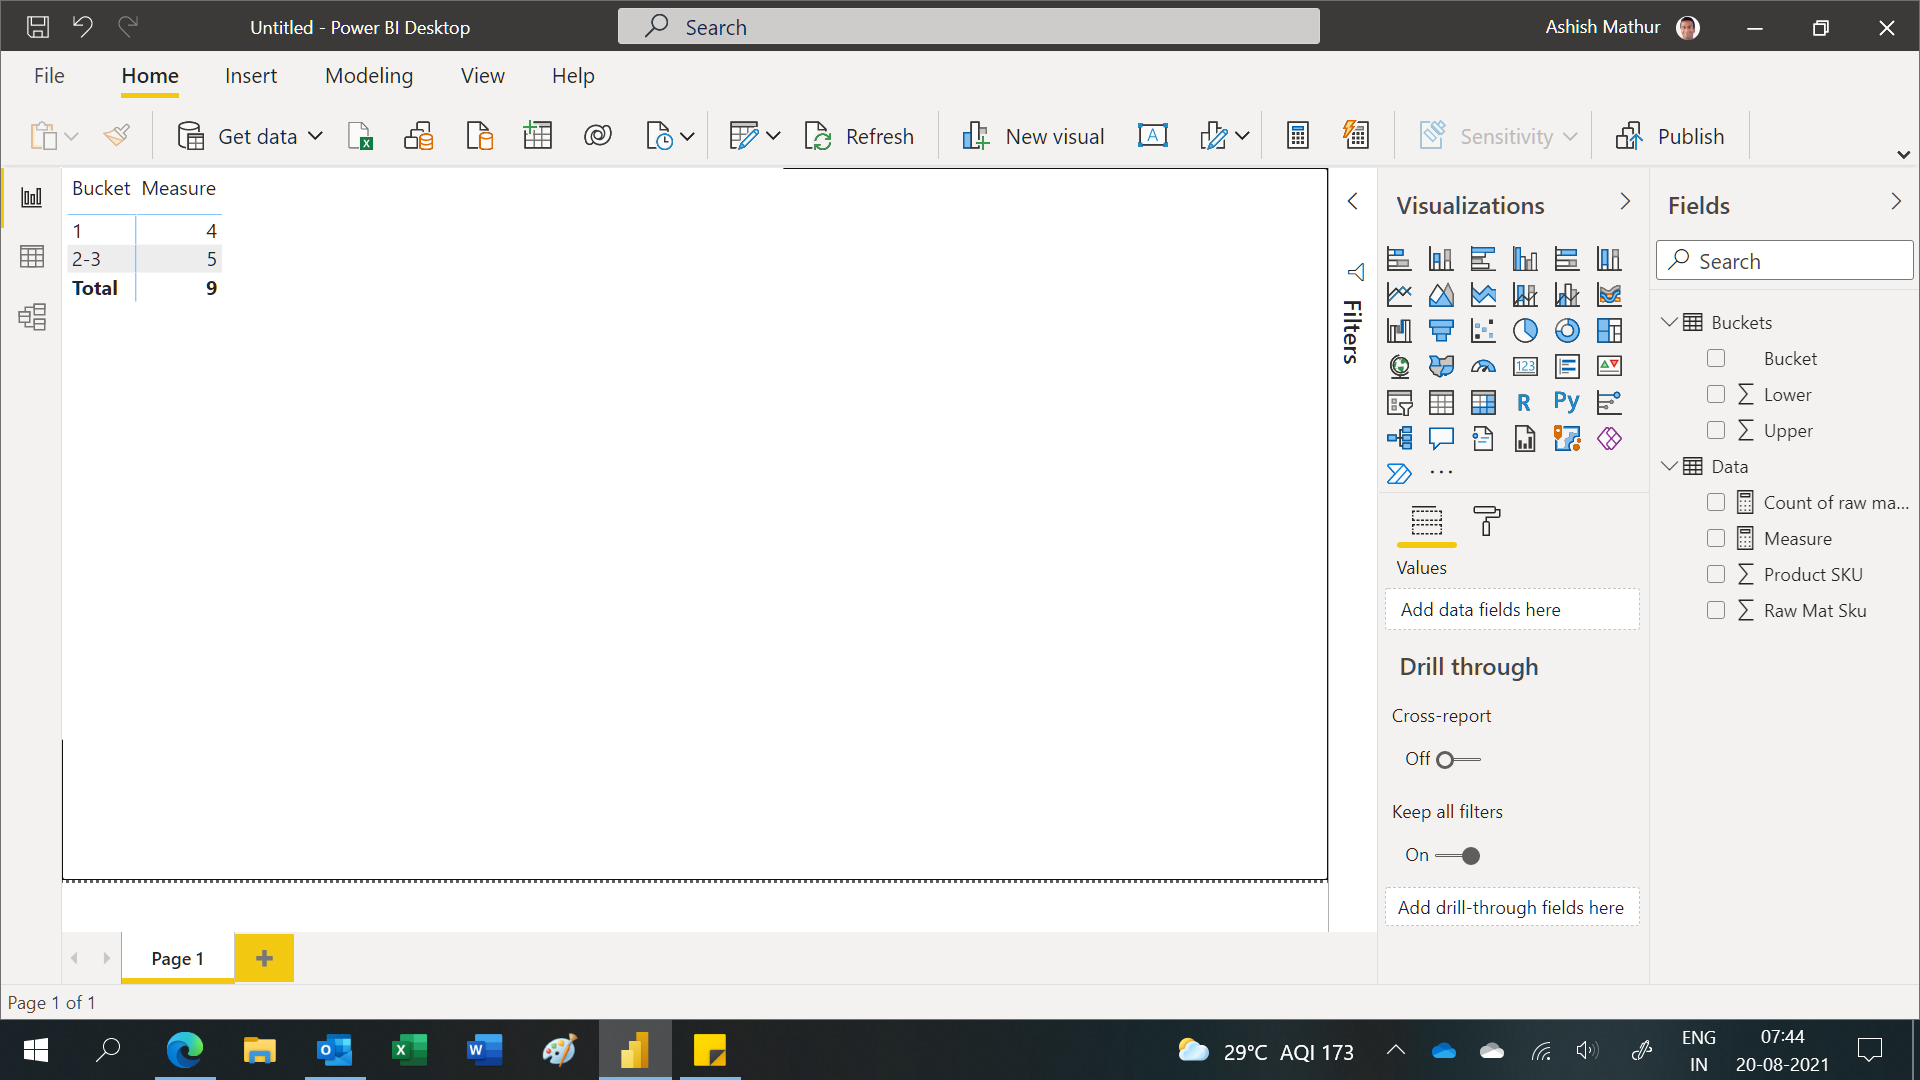Collapse the Data table in Fields

tap(1669, 466)
